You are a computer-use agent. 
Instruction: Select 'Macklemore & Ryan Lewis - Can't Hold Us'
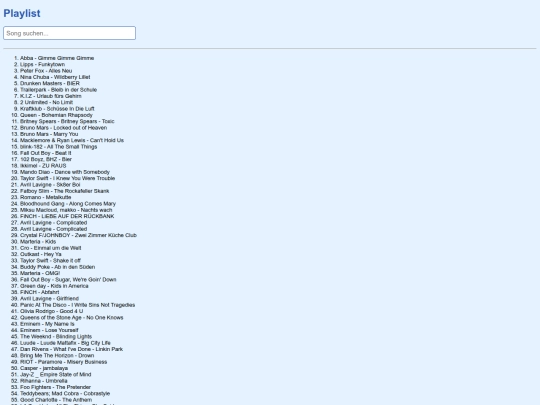72,140
